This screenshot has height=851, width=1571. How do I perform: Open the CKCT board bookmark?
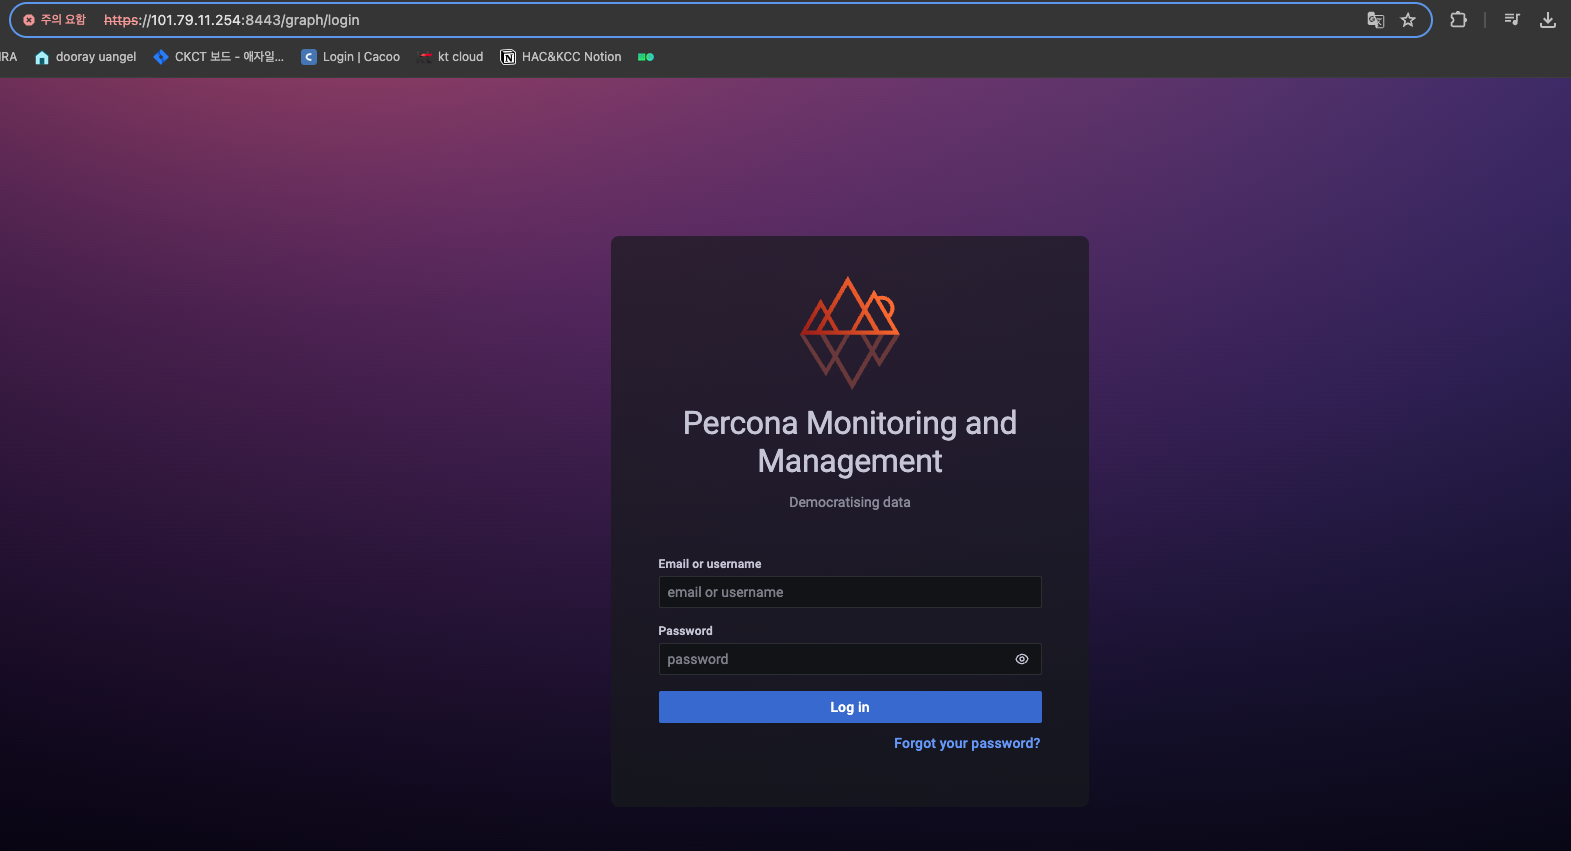219,57
